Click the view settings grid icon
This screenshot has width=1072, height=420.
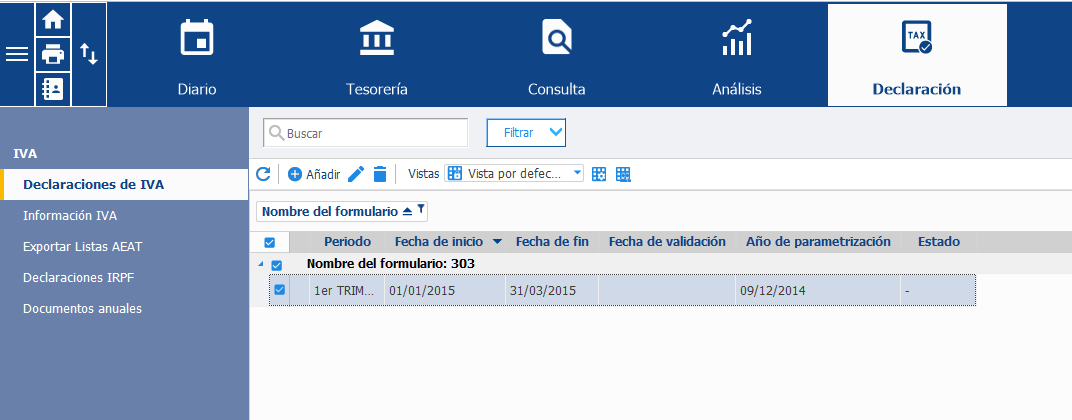[599, 174]
